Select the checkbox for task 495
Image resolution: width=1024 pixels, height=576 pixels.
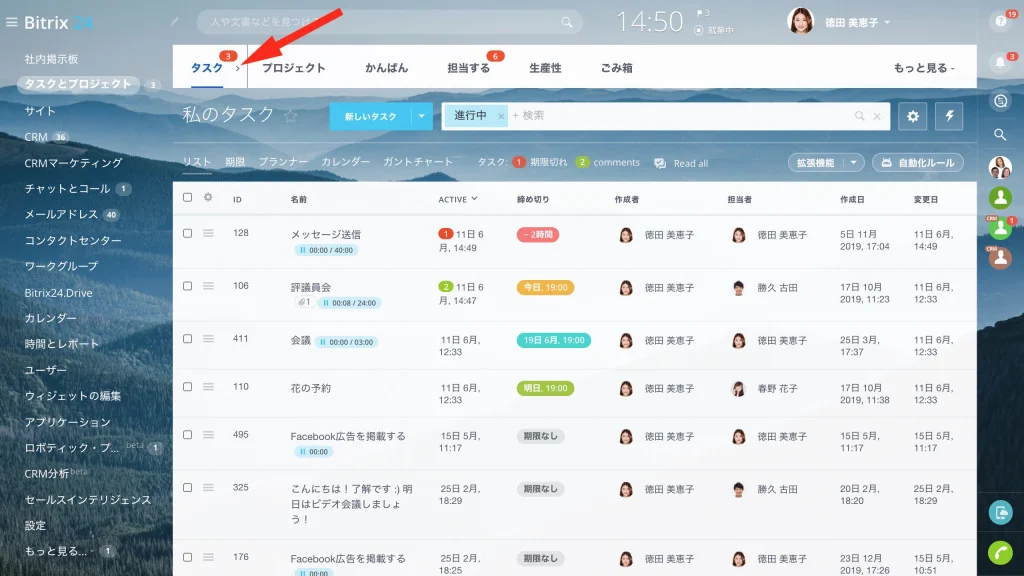[x=187, y=435]
